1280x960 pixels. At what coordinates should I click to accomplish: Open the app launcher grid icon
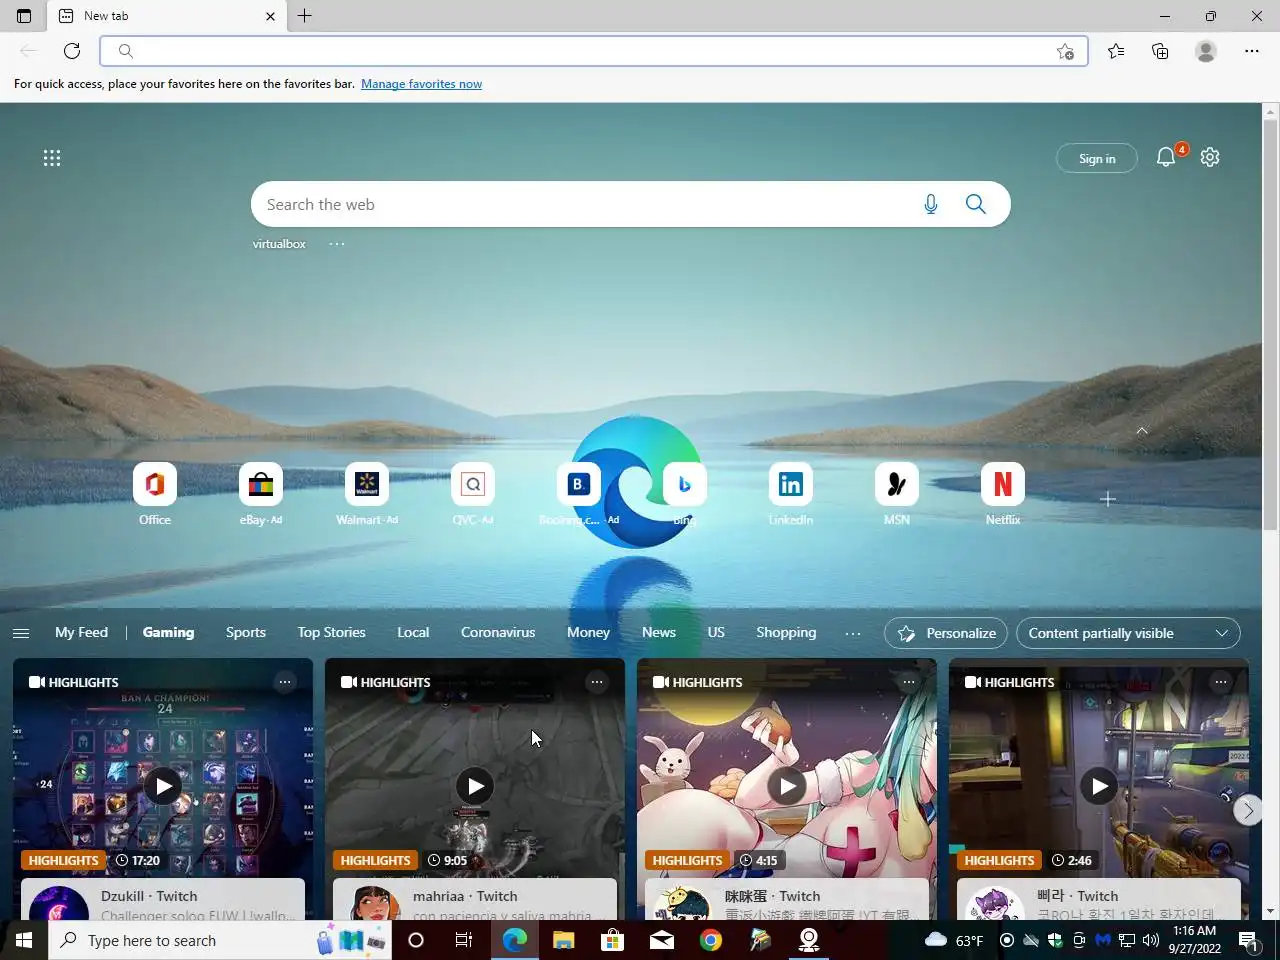[52, 158]
